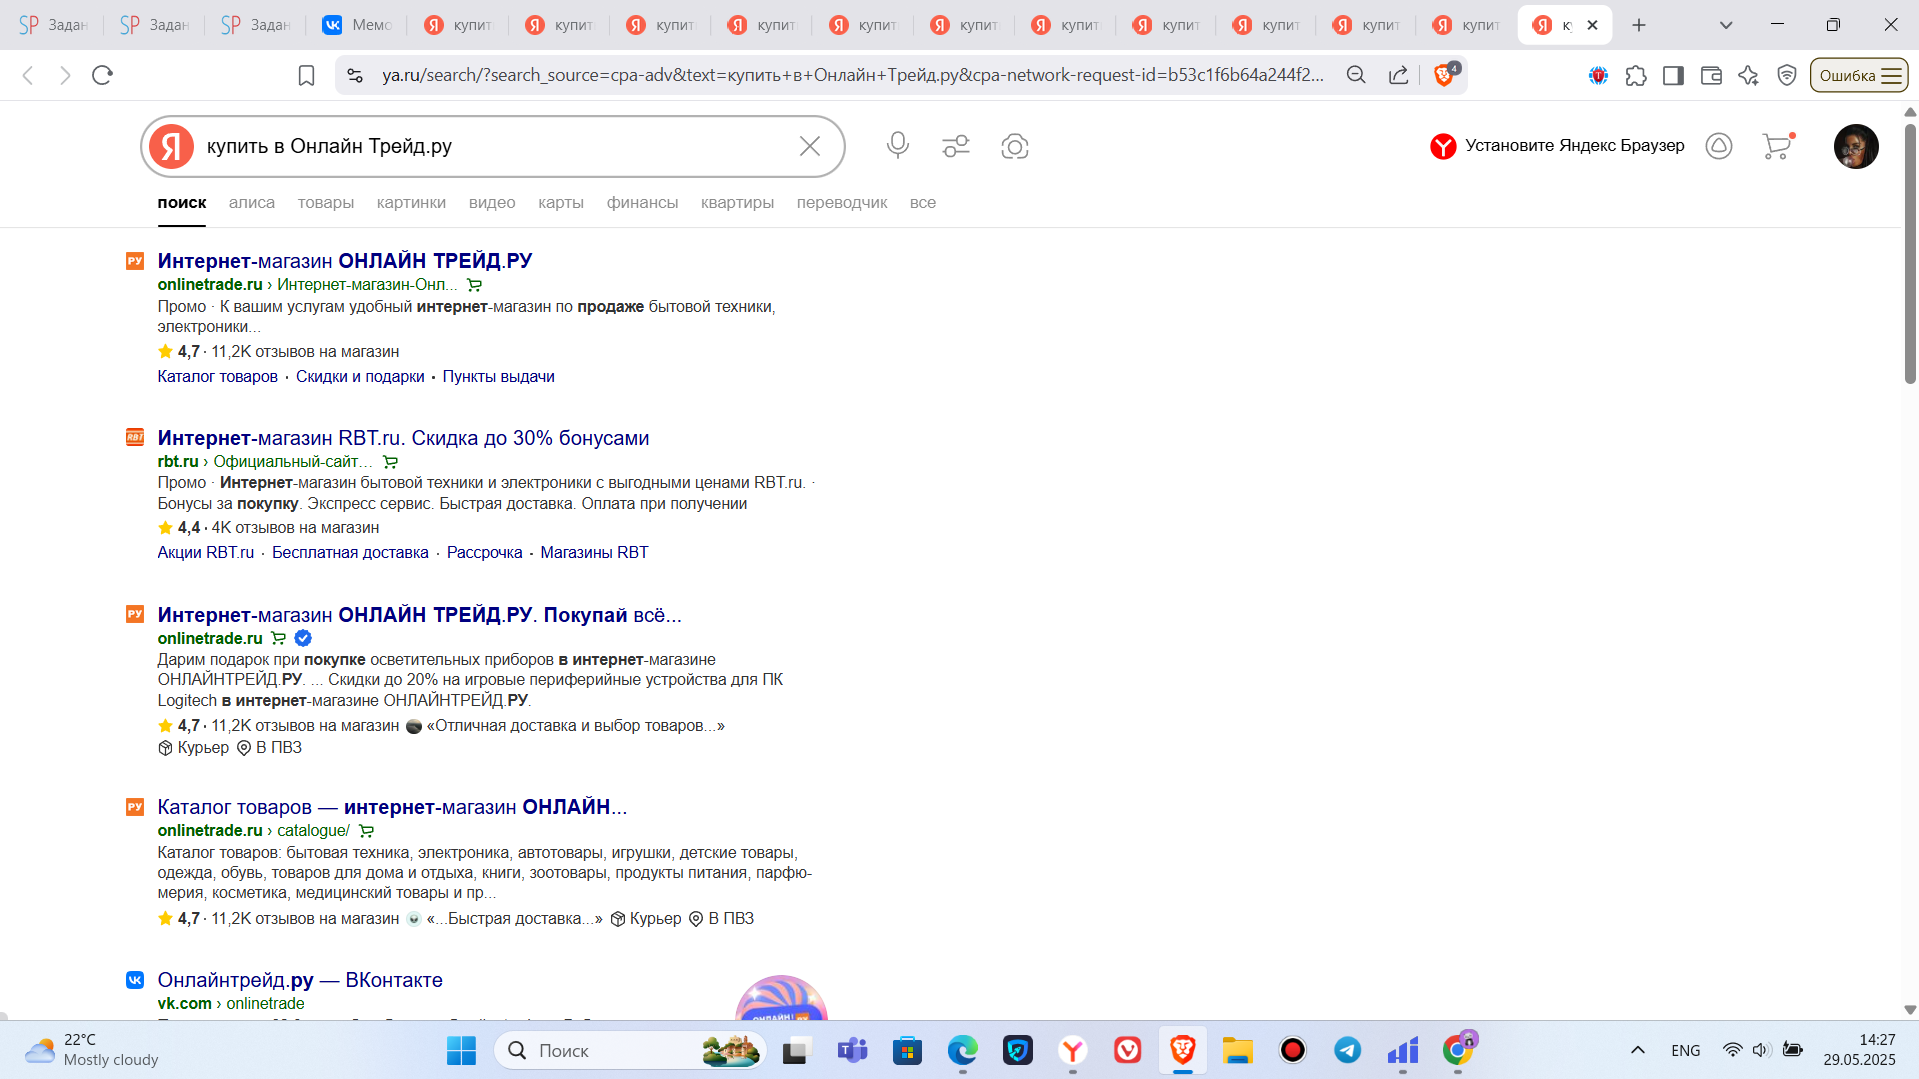Viewport: 1919px width, 1079px height.
Task: Select the финансы search tab
Action: tap(642, 203)
